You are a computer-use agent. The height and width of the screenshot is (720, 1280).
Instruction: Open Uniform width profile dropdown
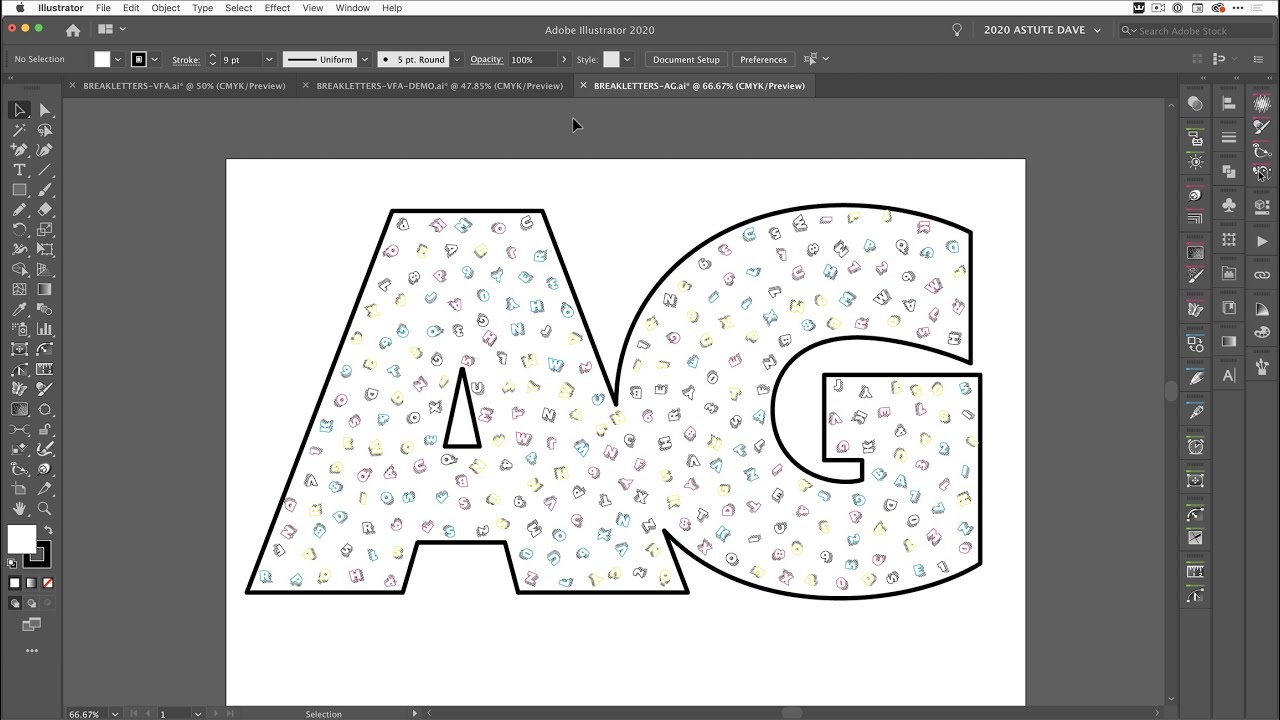[364, 59]
